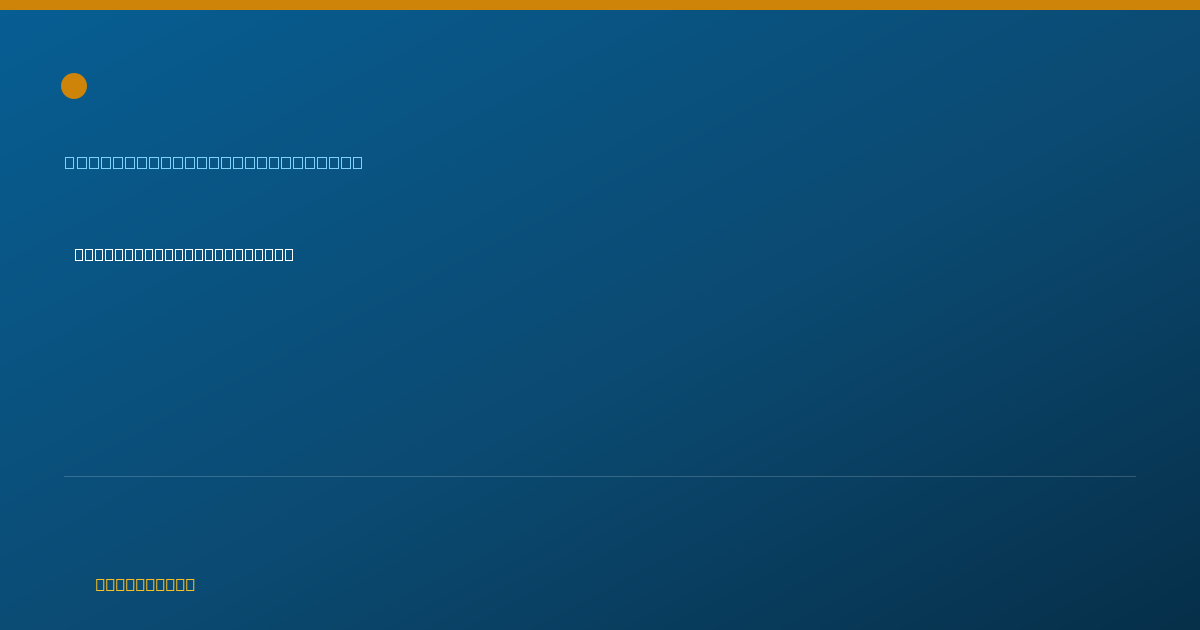Click the first glyph of white text line
The width and height of the screenshot is (1200, 630).
(x=79, y=254)
